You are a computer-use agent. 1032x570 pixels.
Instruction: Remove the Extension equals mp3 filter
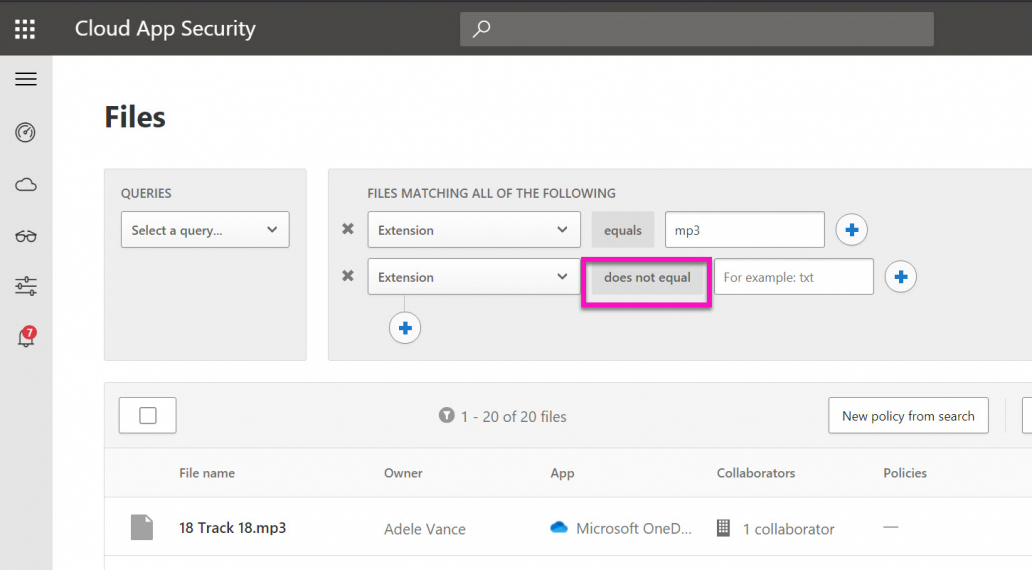pos(348,228)
